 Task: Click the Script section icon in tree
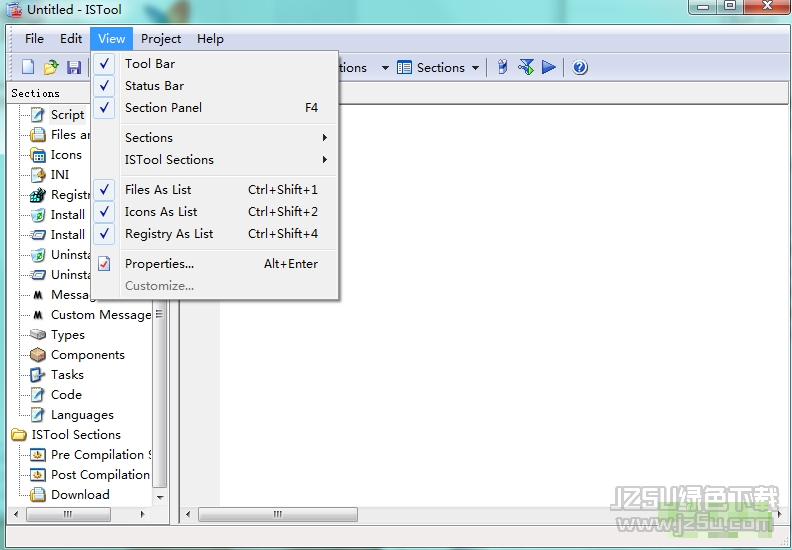pos(37,115)
